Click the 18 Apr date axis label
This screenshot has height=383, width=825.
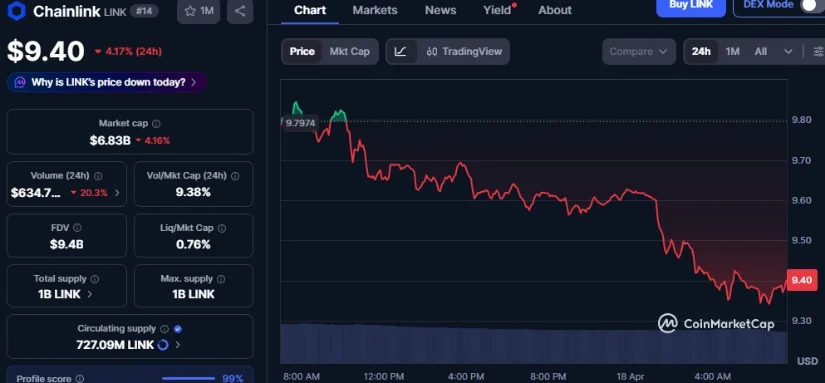click(630, 377)
